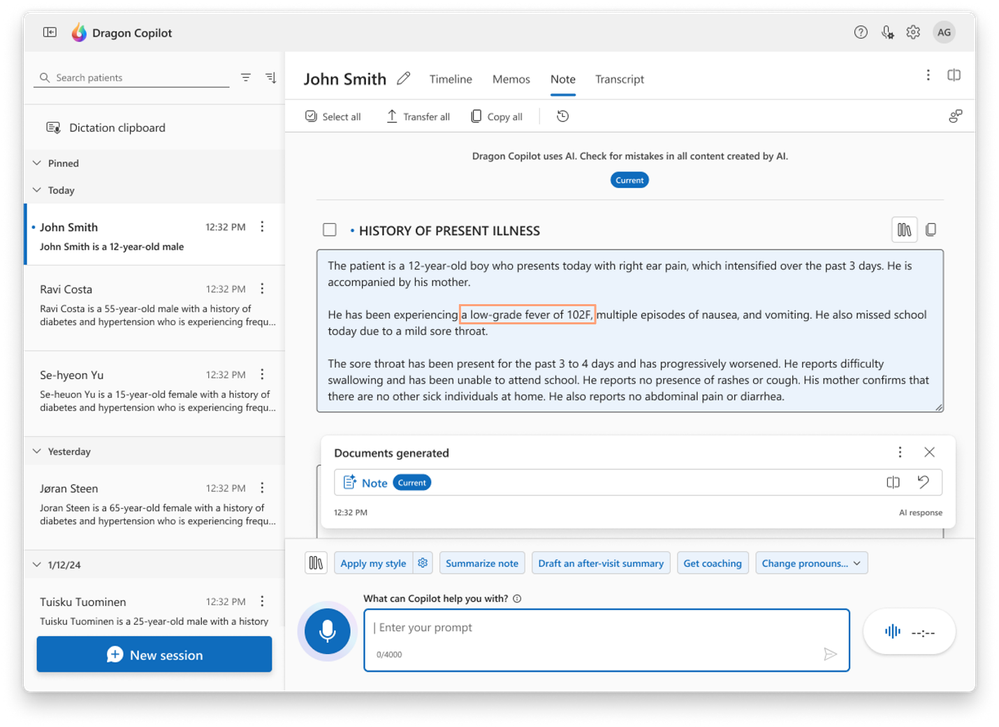Open the help question mark icon
999x727 pixels.
click(x=861, y=32)
